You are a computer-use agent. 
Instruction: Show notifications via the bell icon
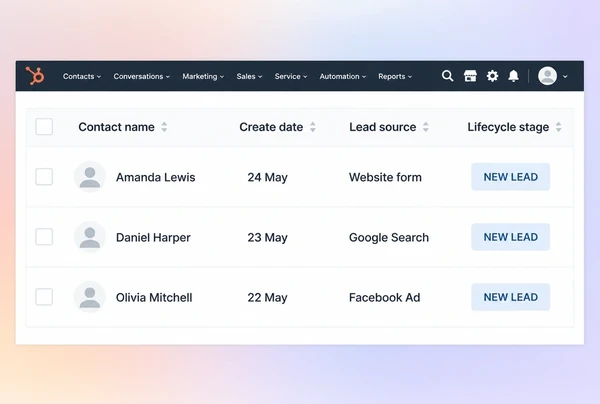click(x=514, y=76)
